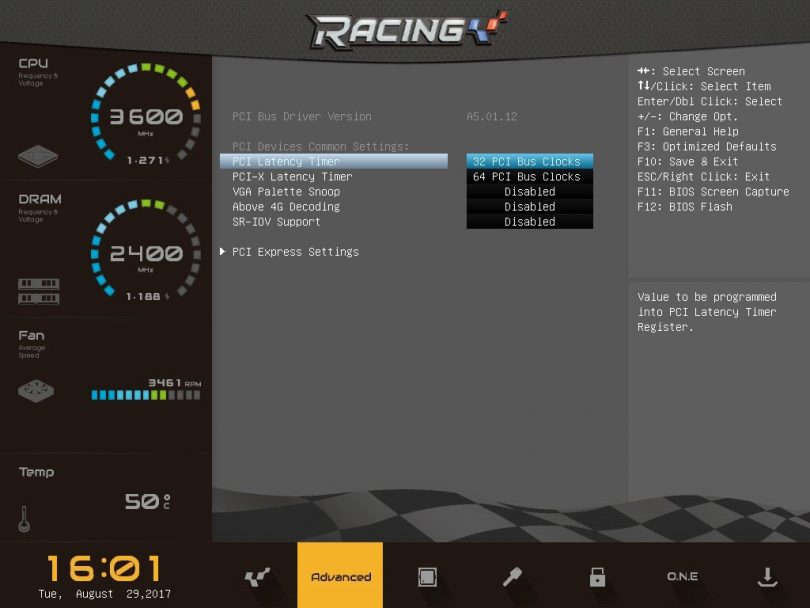Select the PCI Latency Timer row
810x608 pixels.
coord(333,161)
